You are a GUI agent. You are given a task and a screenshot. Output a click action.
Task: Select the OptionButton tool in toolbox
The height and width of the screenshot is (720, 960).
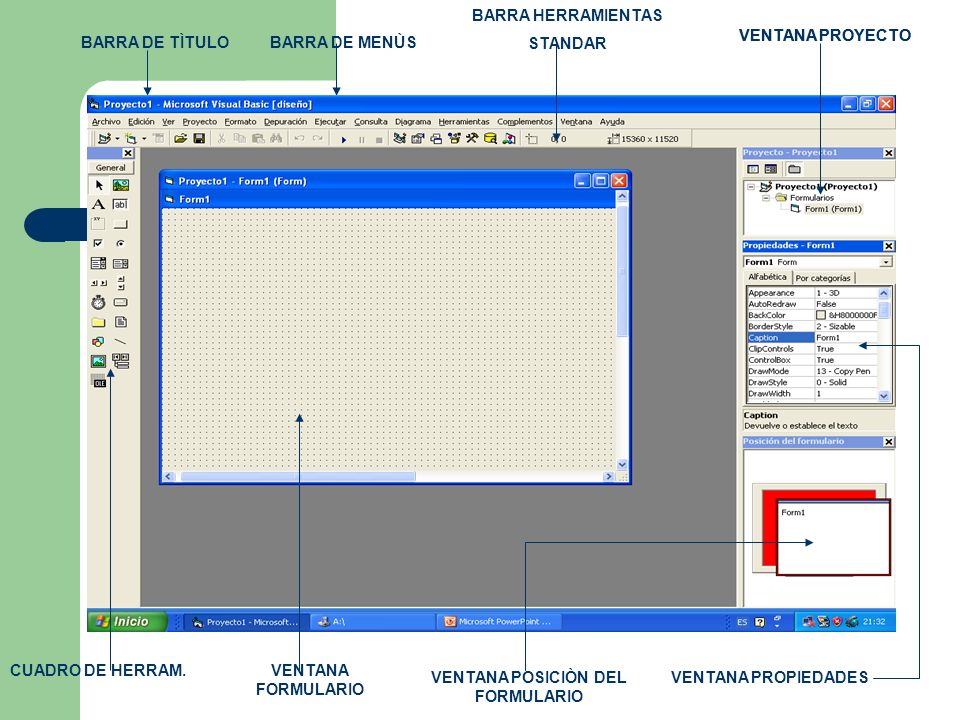coord(121,244)
